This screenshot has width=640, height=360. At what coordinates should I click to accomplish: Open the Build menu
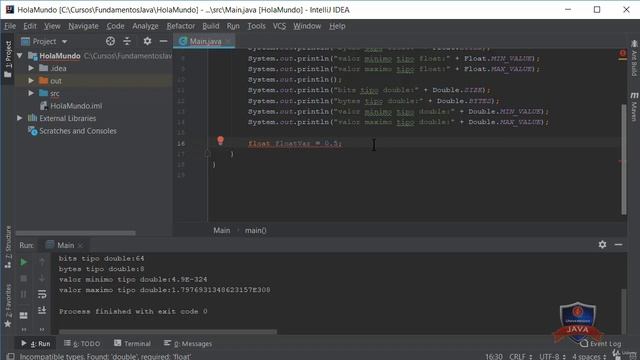pos(211,26)
